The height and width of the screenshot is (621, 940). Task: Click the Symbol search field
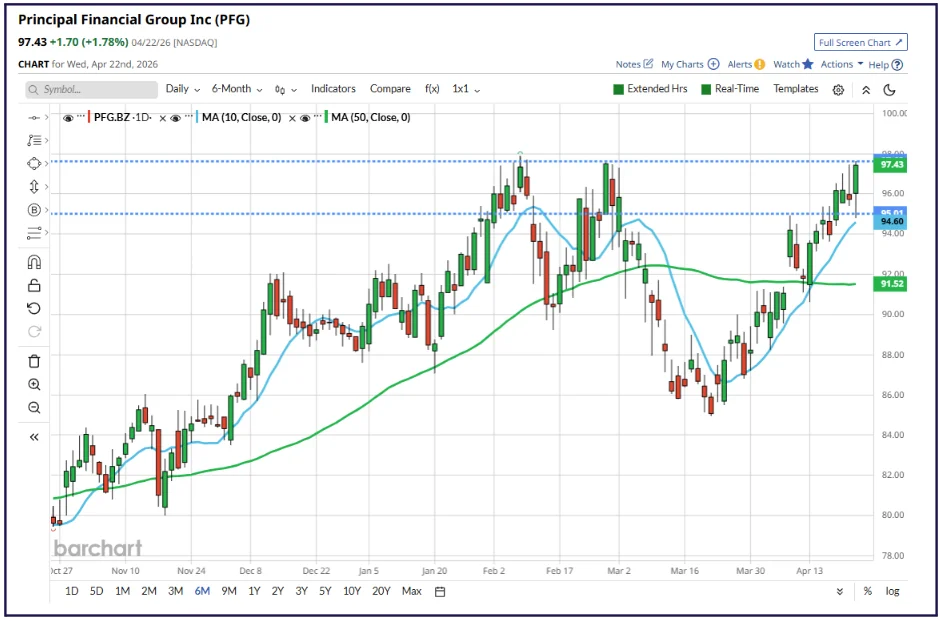pyautogui.click(x=91, y=89)
